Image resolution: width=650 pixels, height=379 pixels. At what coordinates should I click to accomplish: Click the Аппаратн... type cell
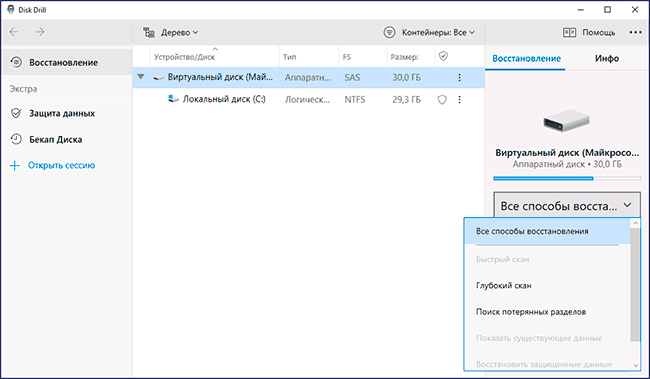pos(308,78)
